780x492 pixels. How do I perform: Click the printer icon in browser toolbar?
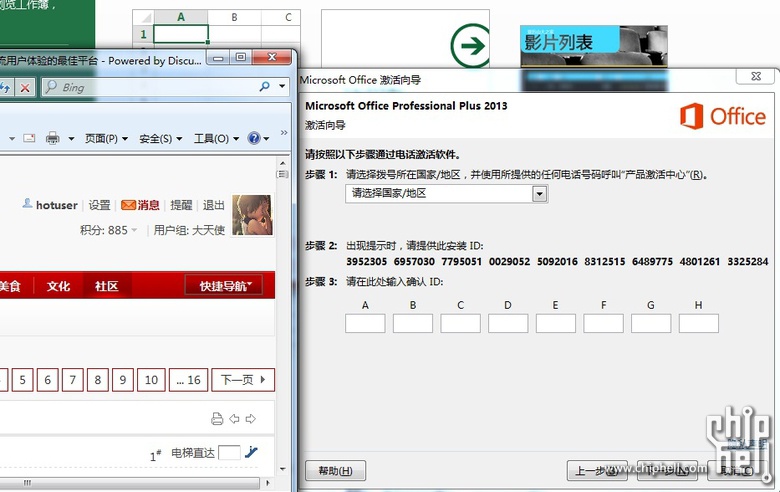(52, 138)
